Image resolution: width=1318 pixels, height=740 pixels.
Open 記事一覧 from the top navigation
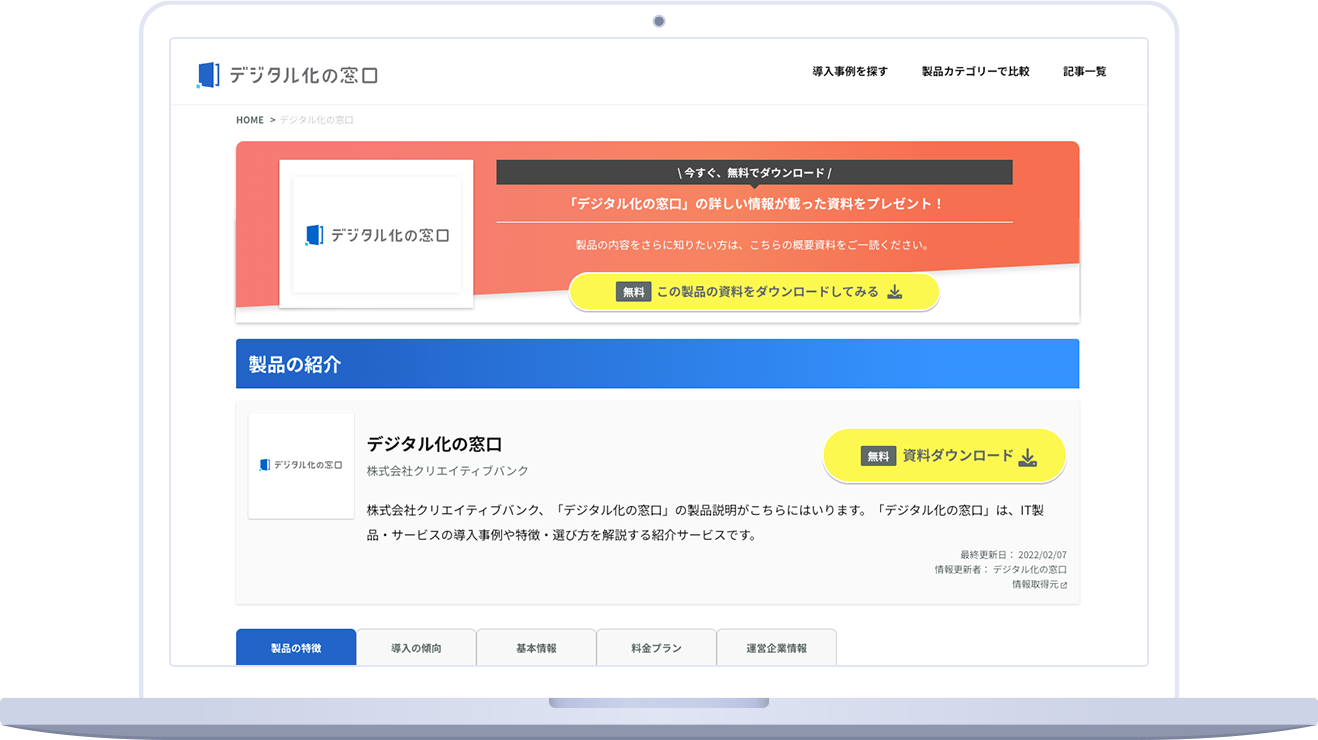(x=1084, y=71)
